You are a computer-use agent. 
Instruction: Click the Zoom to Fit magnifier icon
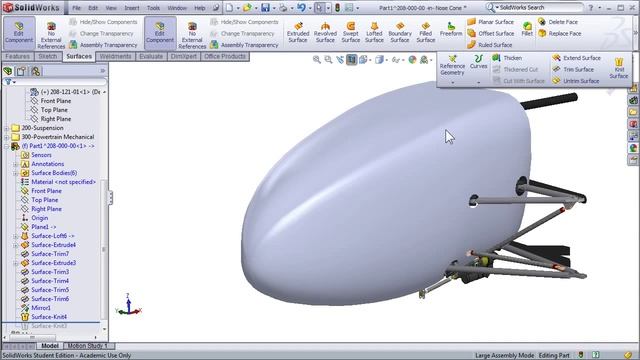[316, 60]
